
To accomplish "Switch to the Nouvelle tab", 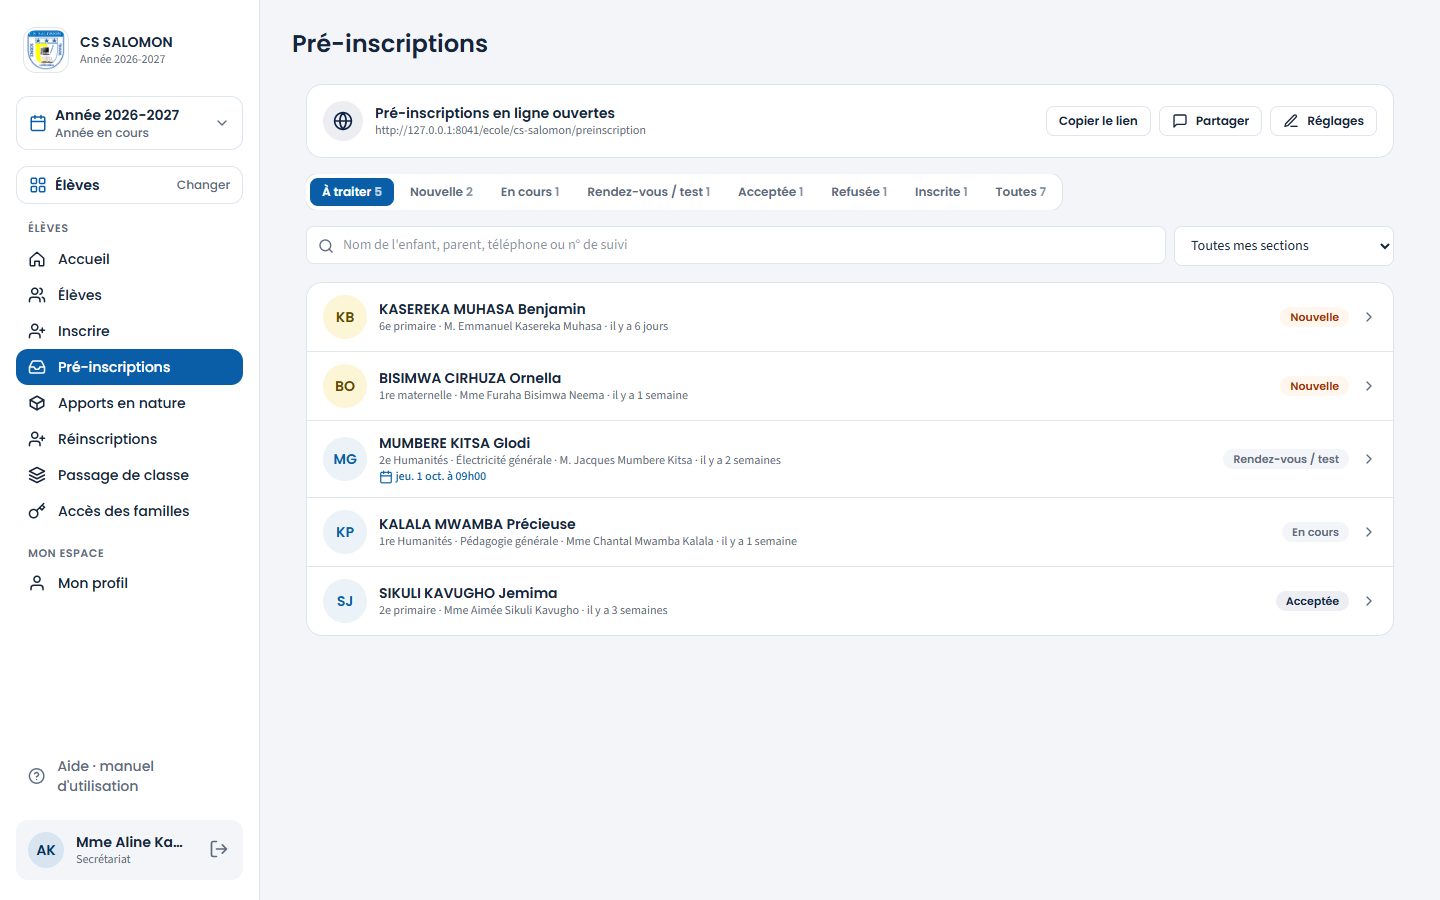I will 441,192.
